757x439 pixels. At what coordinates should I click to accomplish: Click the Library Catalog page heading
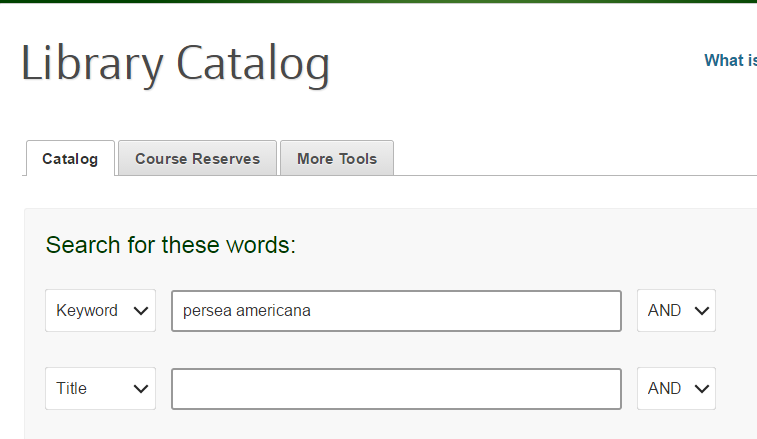click(175, 63)
